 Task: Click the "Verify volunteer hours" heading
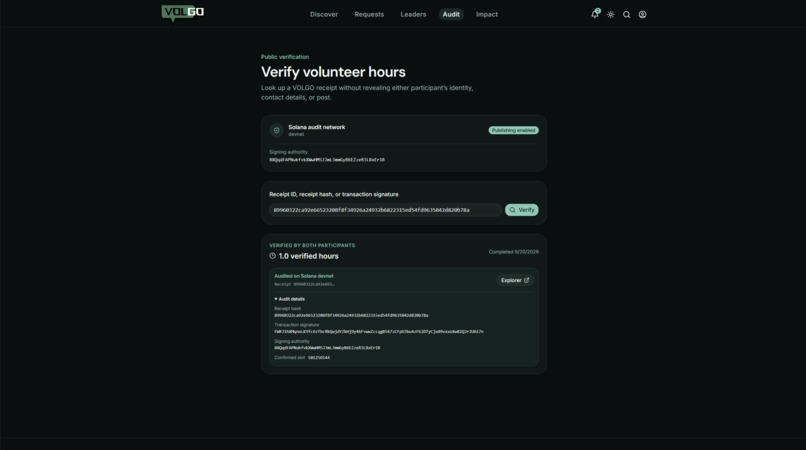(333, 72)
